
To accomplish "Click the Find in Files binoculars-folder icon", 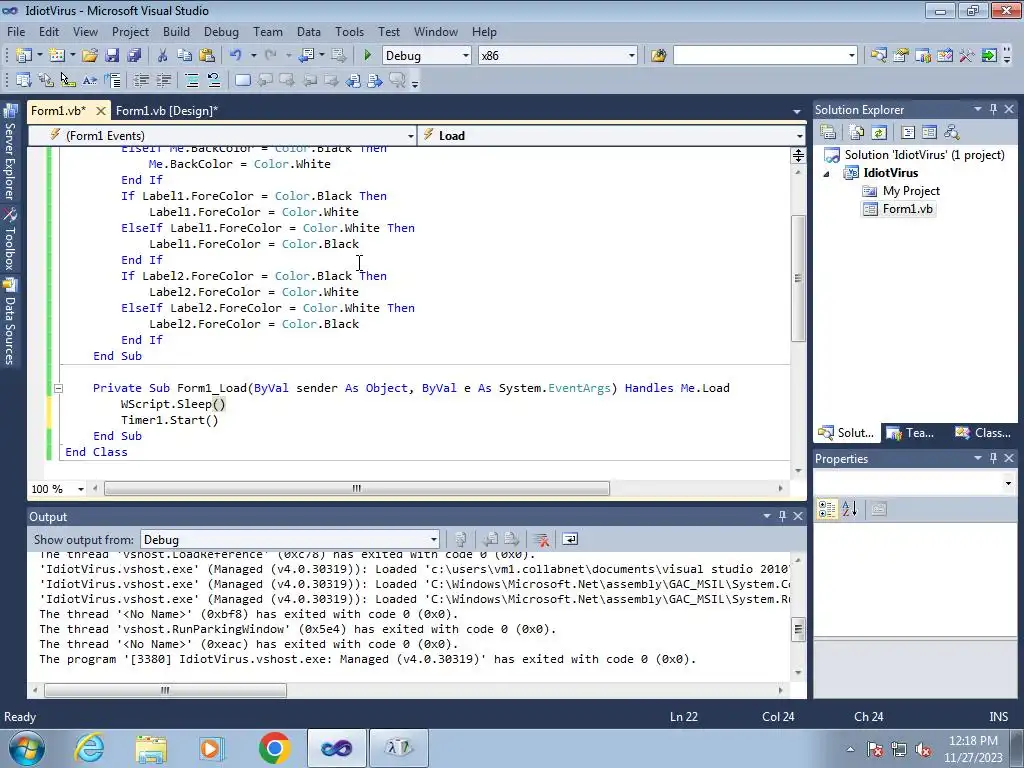I will (x=658, y=56).
